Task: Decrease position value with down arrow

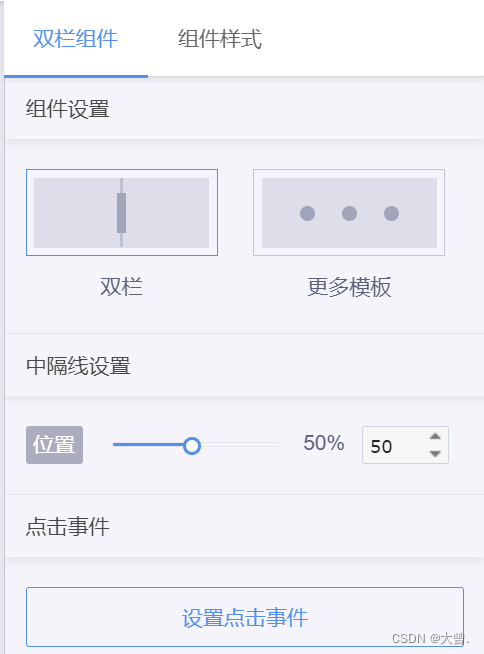Action: point(435,453)
